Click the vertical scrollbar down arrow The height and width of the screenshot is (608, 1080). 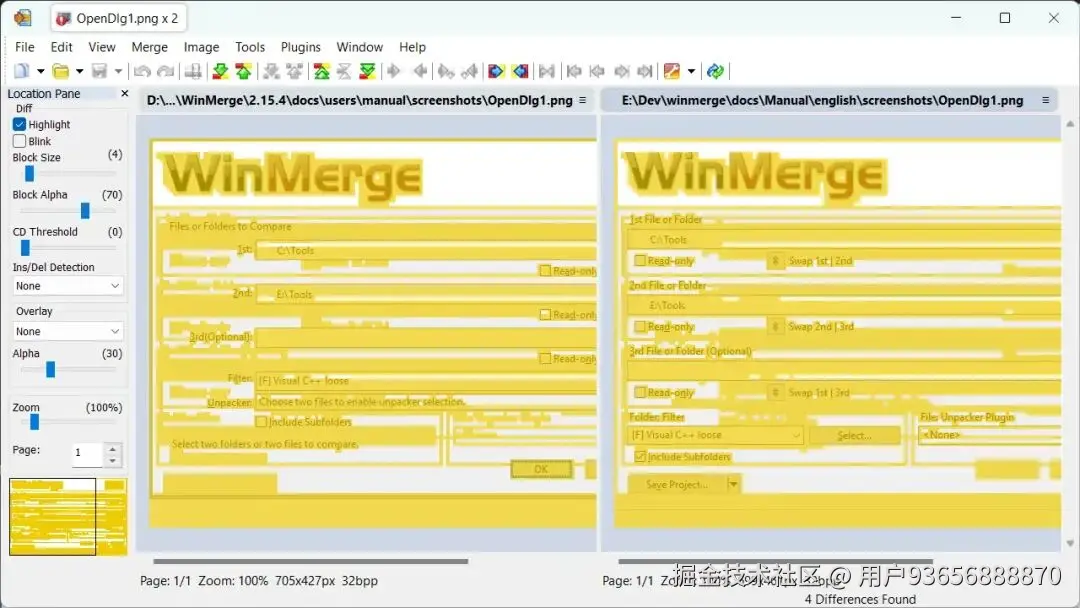pyautogui.click(x=1070, y=544)
